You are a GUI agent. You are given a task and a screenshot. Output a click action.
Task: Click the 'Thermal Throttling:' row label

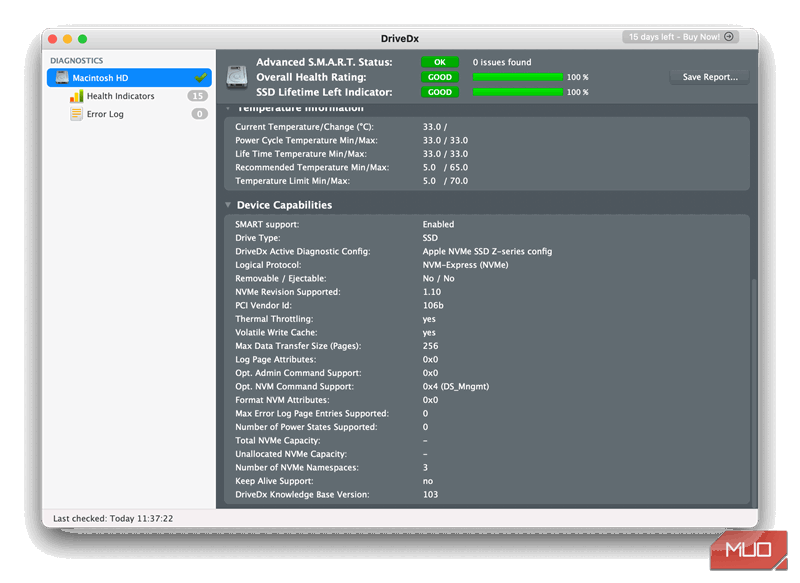tap(274, 319)
